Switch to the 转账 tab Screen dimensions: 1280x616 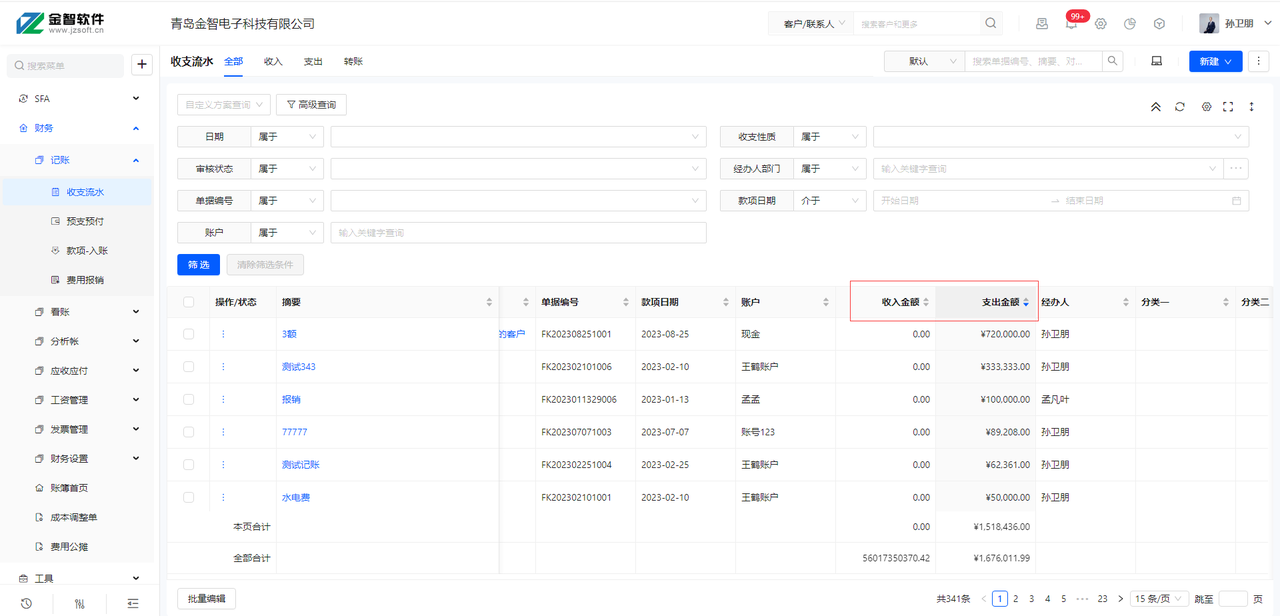(x=353, y=61)
